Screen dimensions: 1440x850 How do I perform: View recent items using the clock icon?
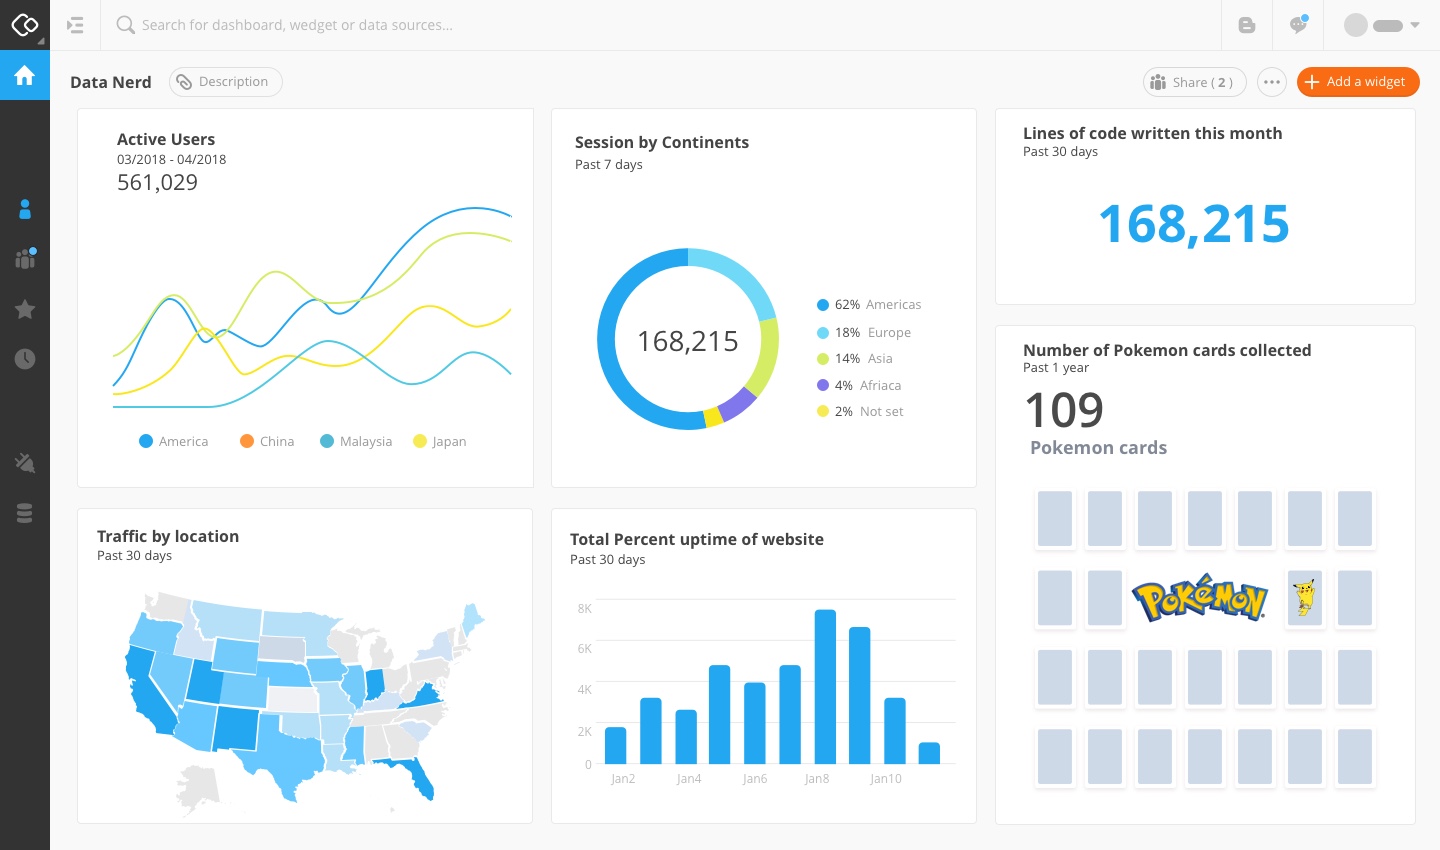tap(24, 359)
